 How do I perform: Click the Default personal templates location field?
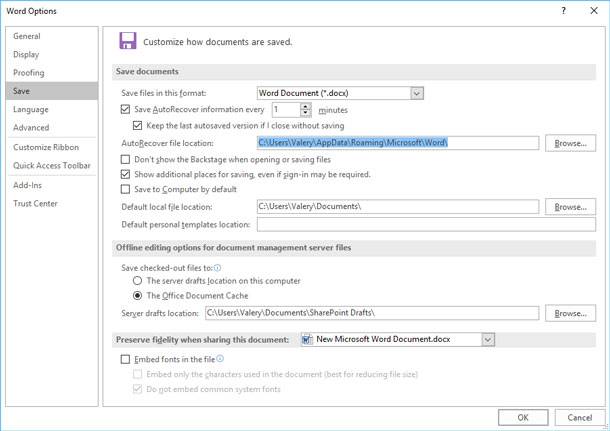[x=426, y=224]
